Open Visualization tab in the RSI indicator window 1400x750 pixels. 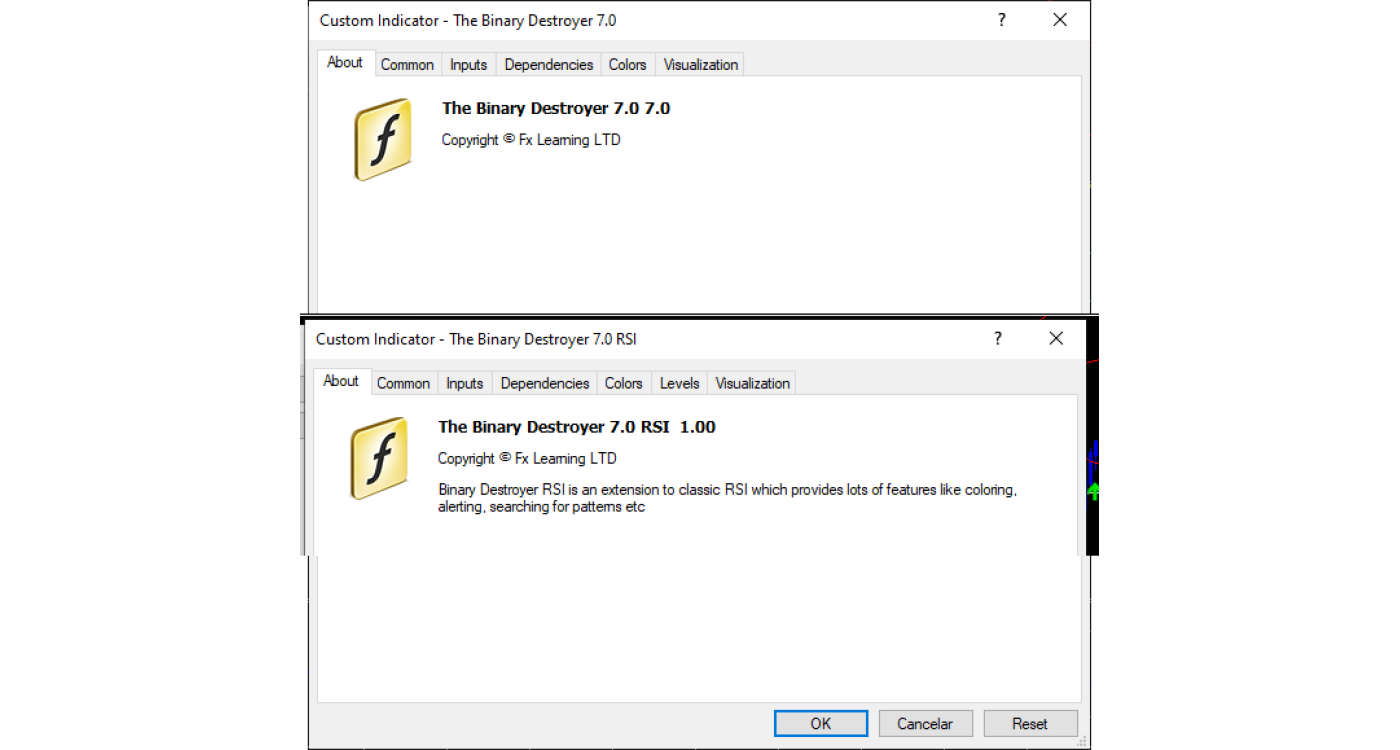click(x=753, y=384)
